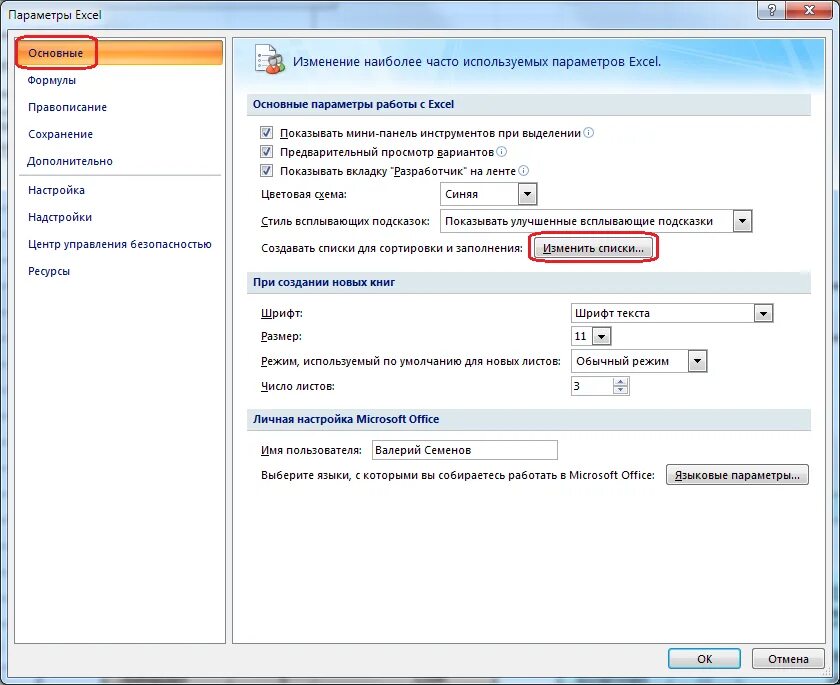The image size is (840, 685).
Task: Open the Стиль всплывающих подсказок dropdown
Action: [742, 221]
